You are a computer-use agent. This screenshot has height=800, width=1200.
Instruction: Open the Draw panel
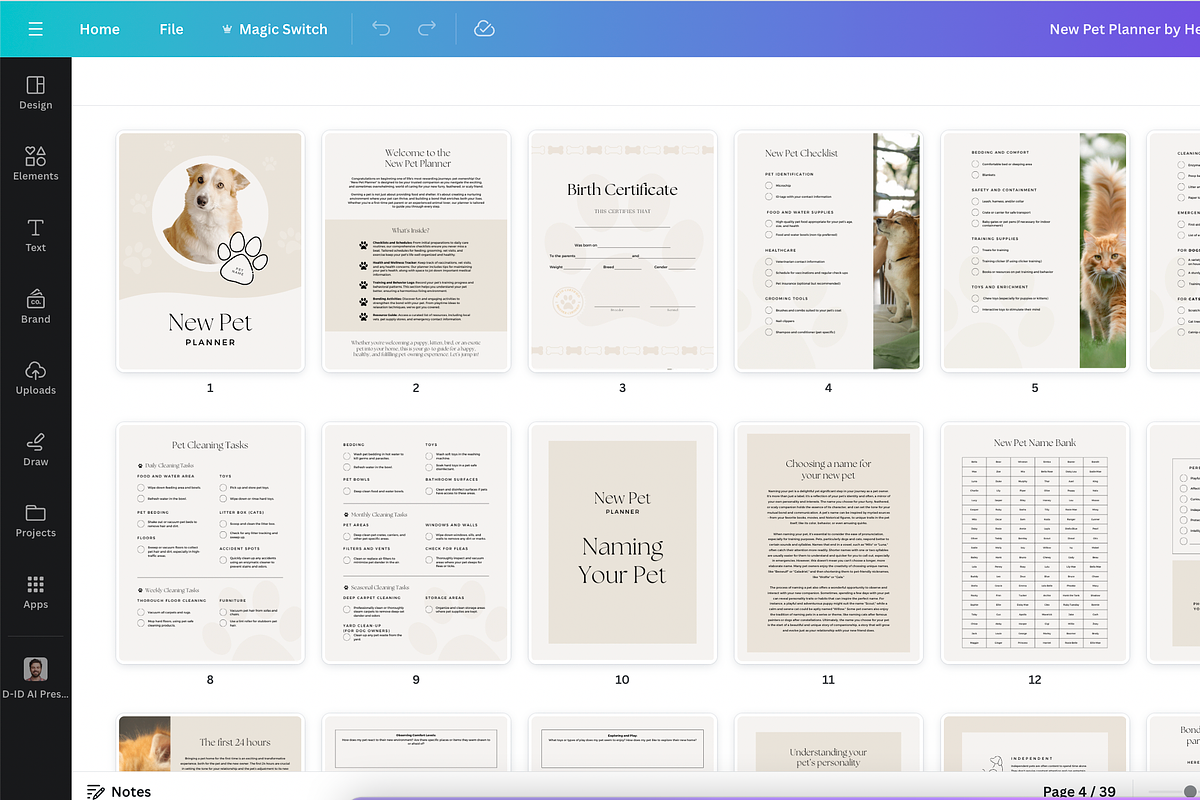point(36,449)
